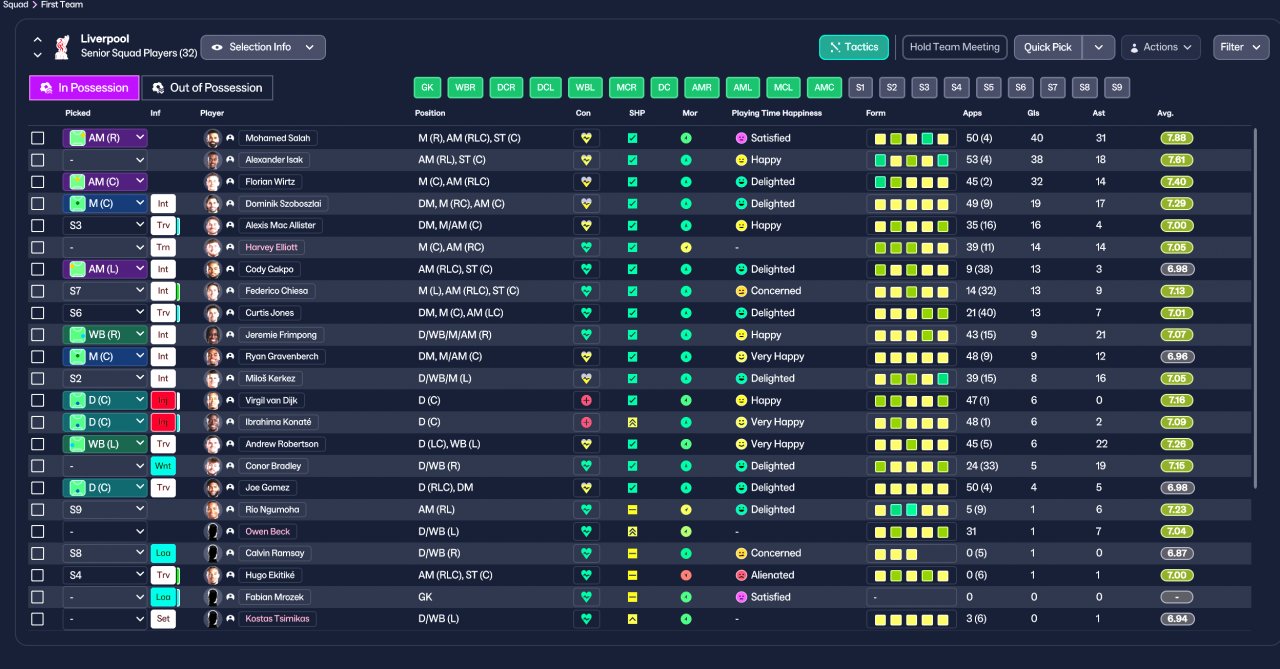Screen dimensions: 1280x669
Task: Click the eye icon in Selection Info
Action: (217, 47)
